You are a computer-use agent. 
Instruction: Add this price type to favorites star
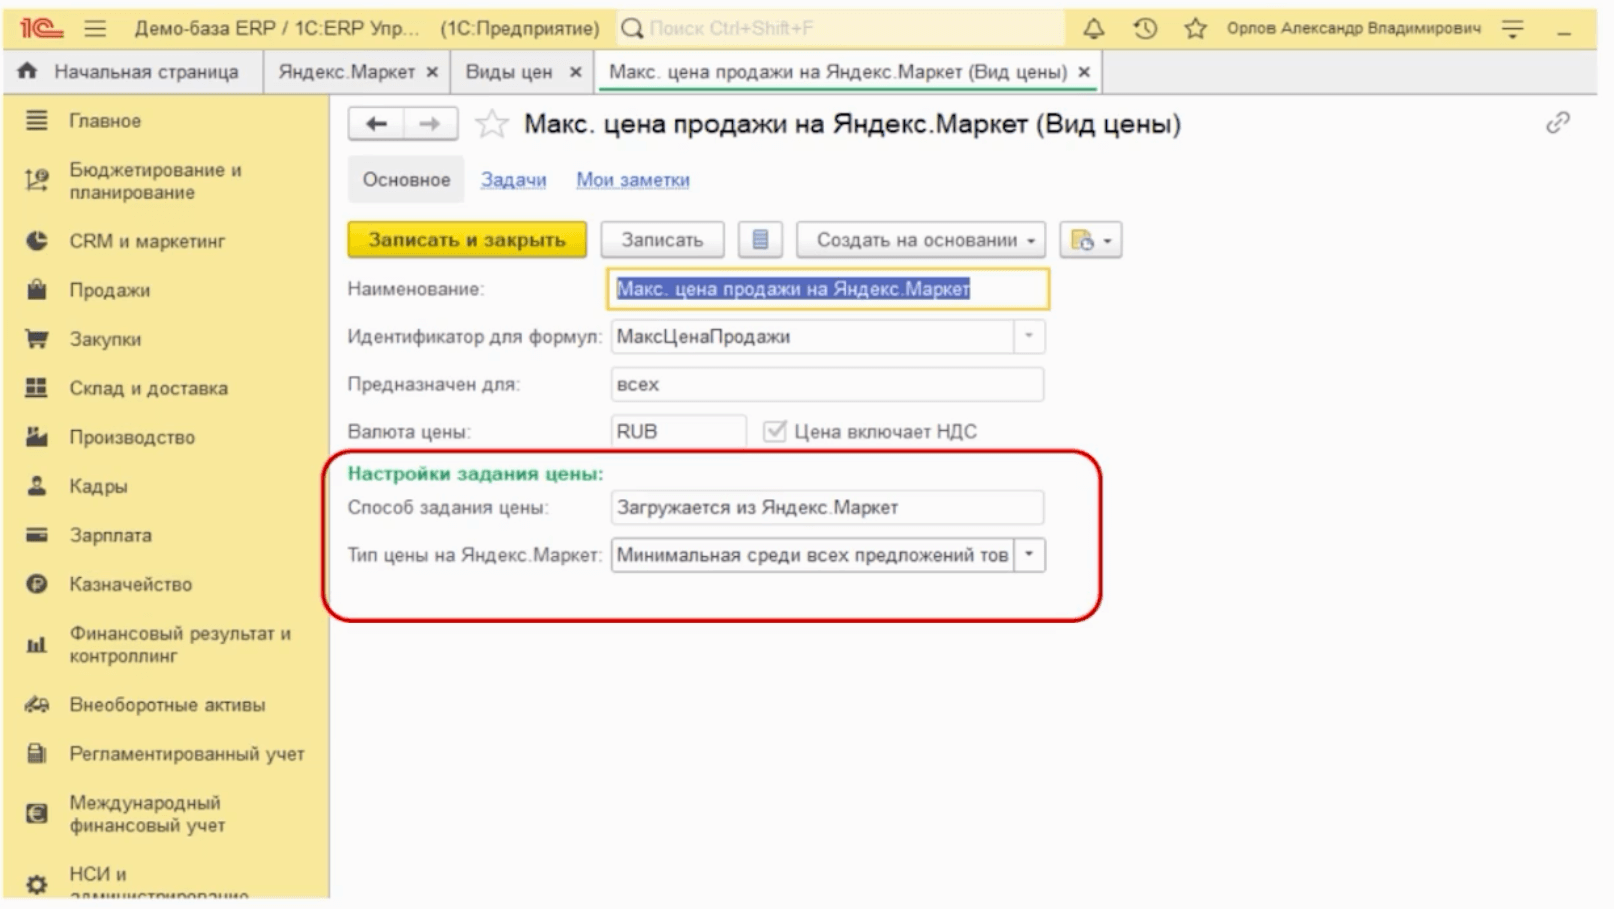491,124
